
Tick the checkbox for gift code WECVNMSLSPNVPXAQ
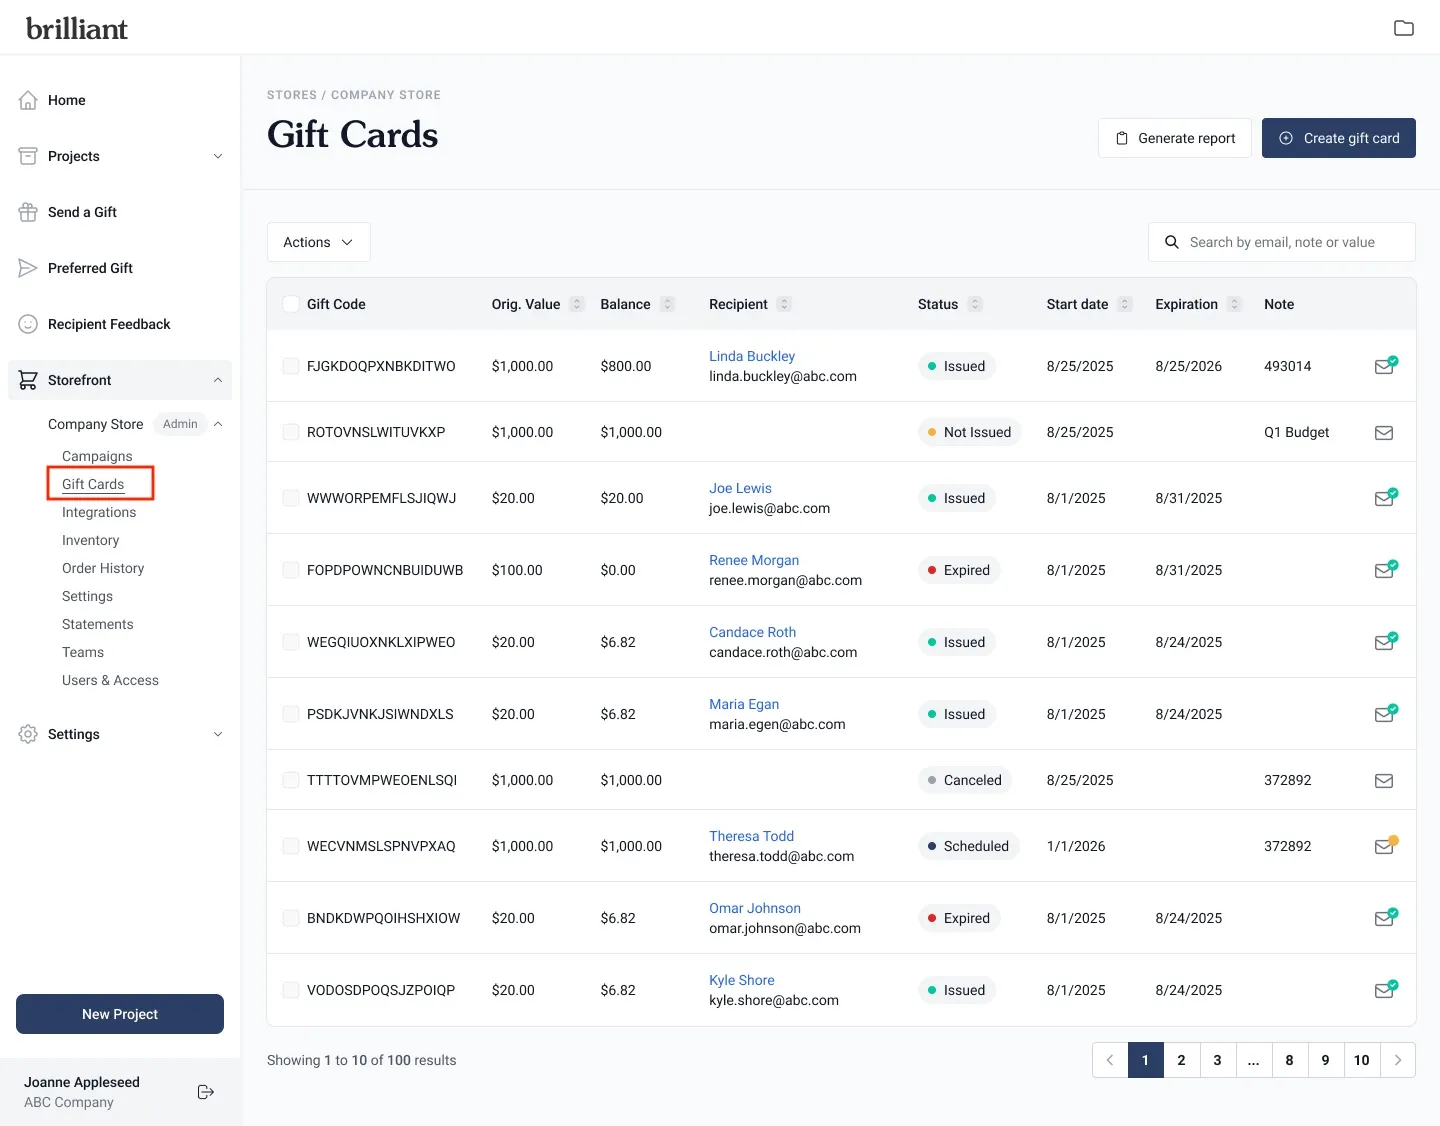click(291, 846)
